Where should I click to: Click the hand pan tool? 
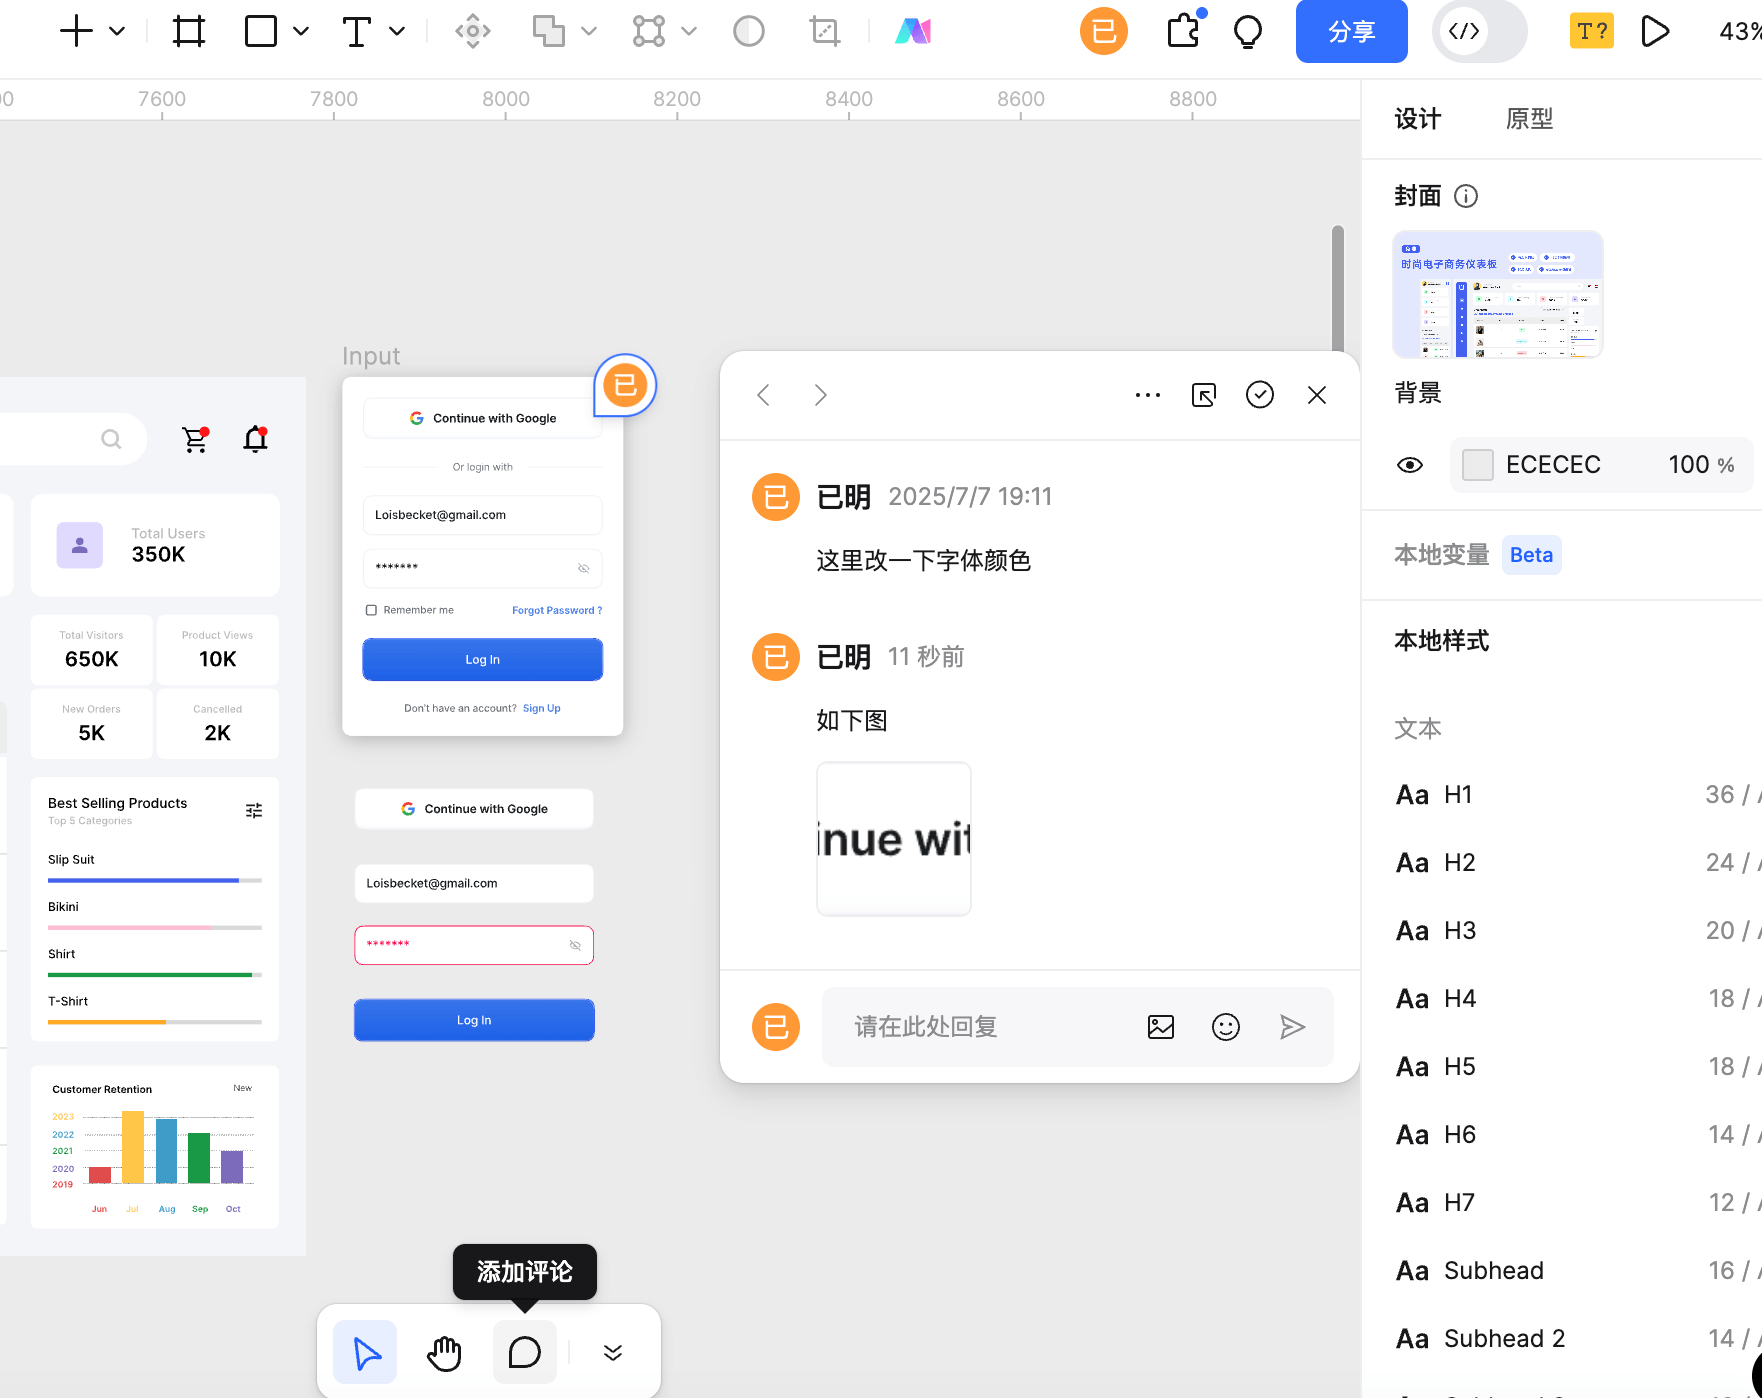click(x=444, y=1353)
